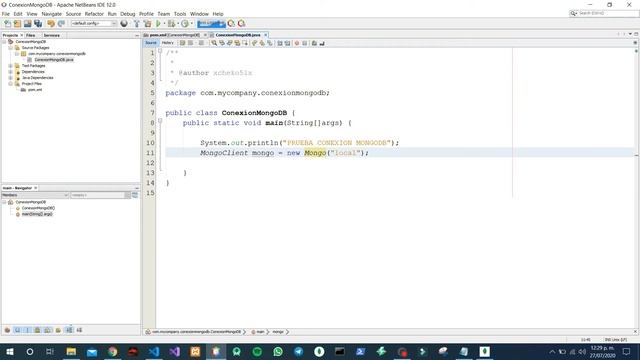Toggle the Show Static Members filter in Navigator
Viewport: 640px width, 360px height.
point(27,330)
